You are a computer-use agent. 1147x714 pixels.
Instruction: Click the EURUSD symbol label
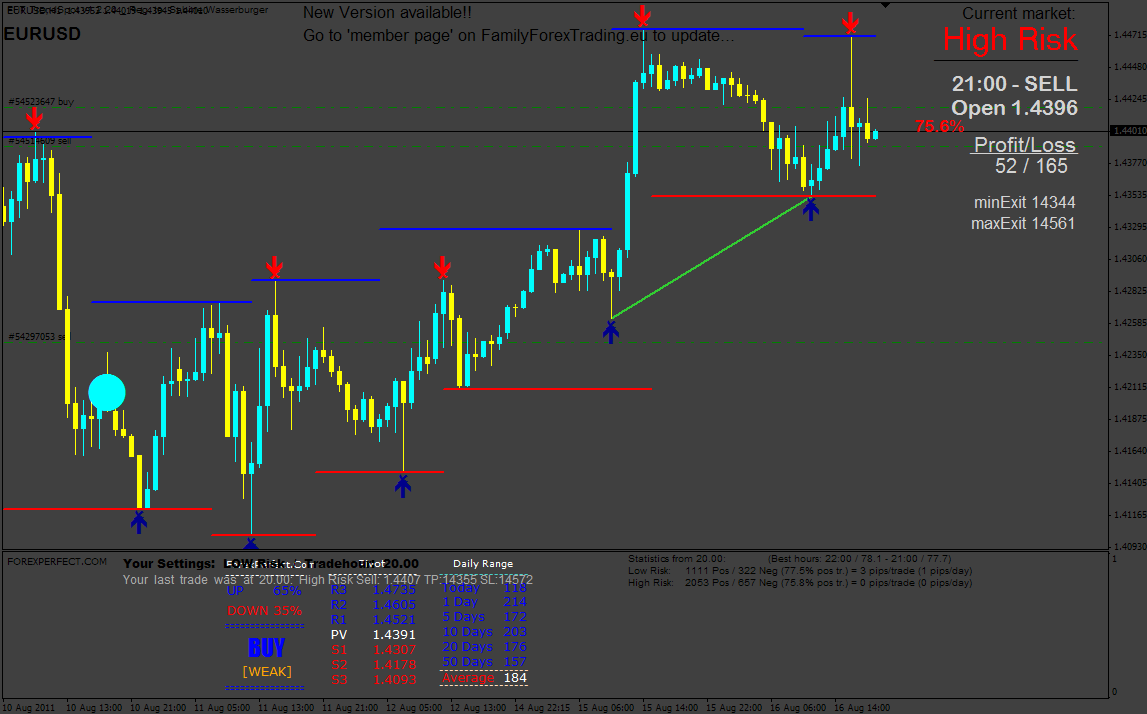click(42, 34)
